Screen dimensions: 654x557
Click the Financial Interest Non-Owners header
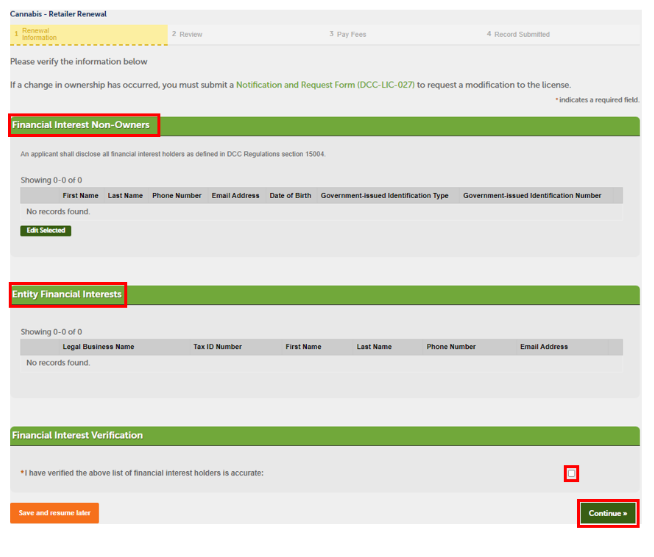pyautogui.click(x=82, y=126)
